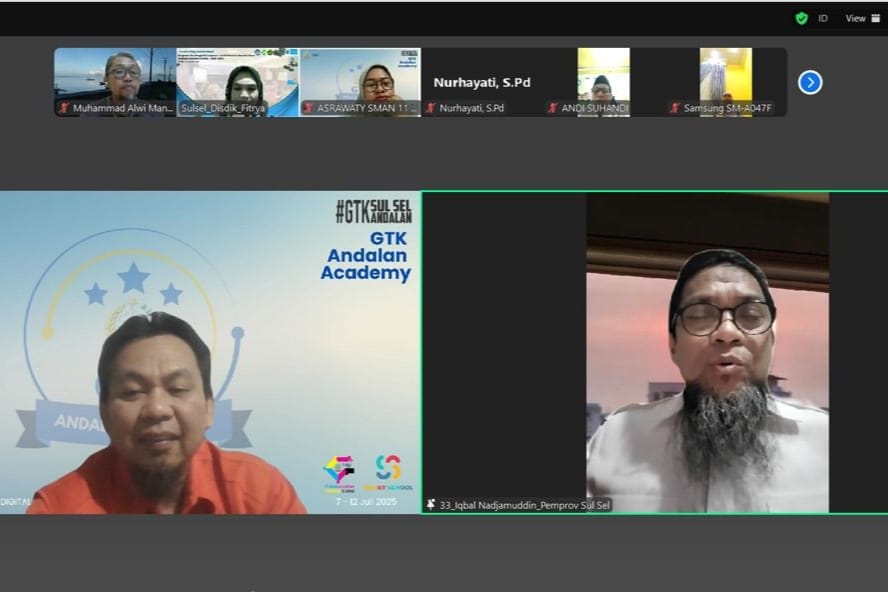
Task: Click muted mic icon on ASRAWATY SMAN 11
Action: coord(308,108)
